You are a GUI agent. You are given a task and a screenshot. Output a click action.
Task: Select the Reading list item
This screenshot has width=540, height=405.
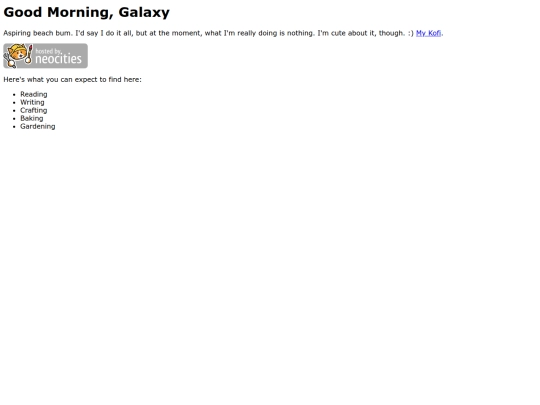(34, 94)
